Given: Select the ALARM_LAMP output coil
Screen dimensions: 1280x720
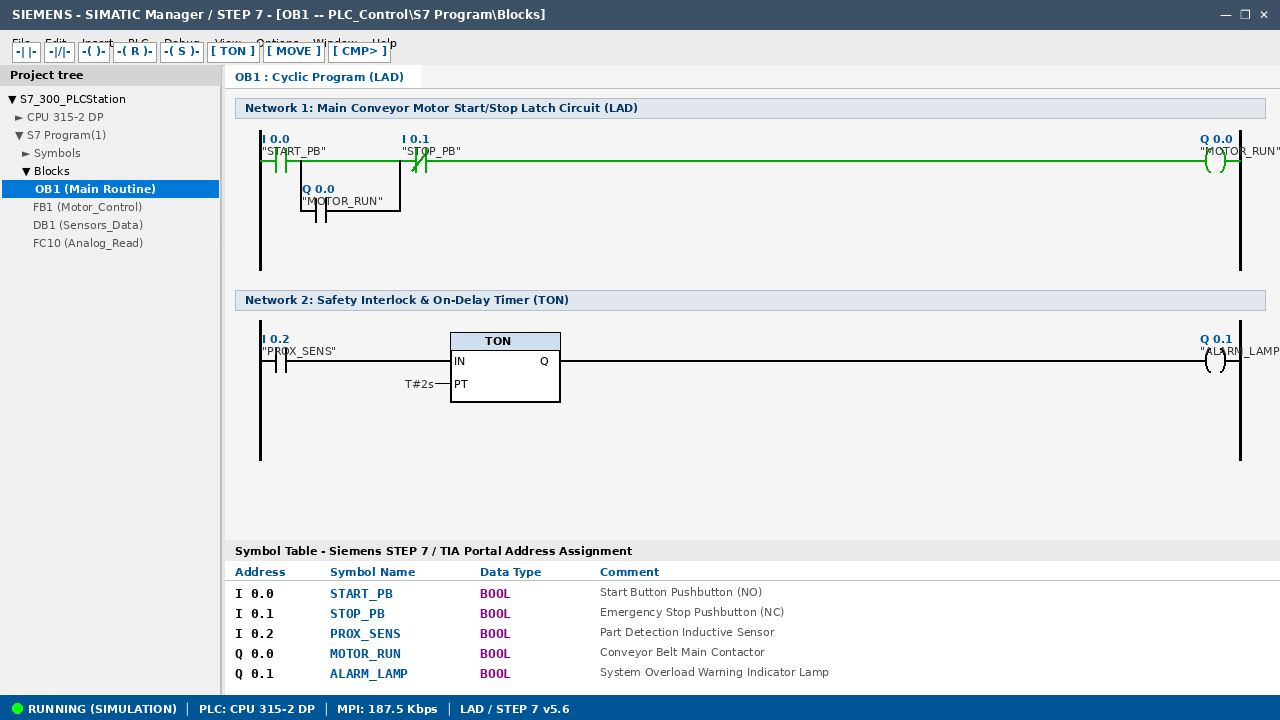Looking at the screenshot, I should click(1215, 361).
